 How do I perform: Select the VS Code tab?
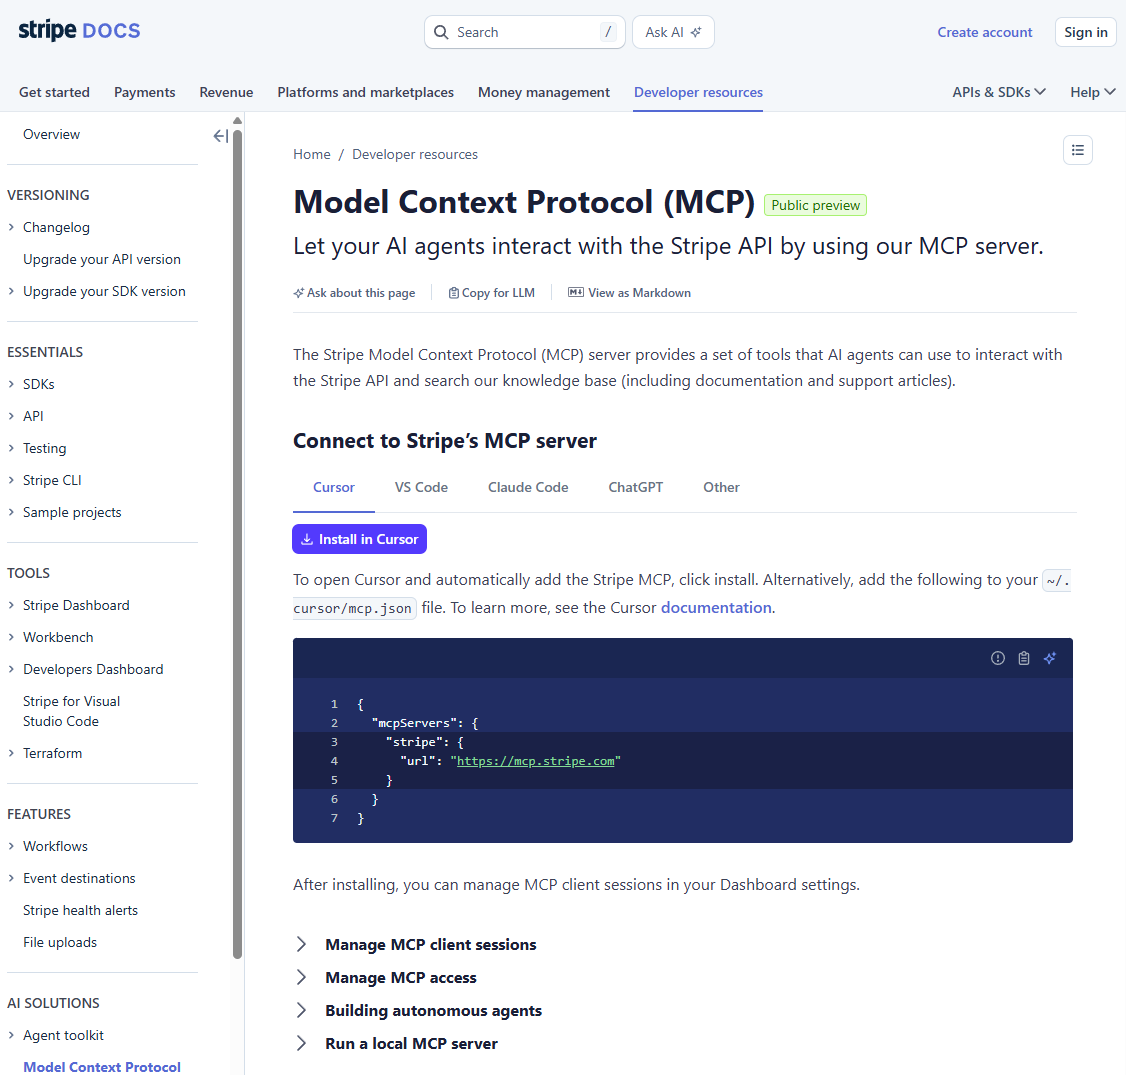coord(421,487)
